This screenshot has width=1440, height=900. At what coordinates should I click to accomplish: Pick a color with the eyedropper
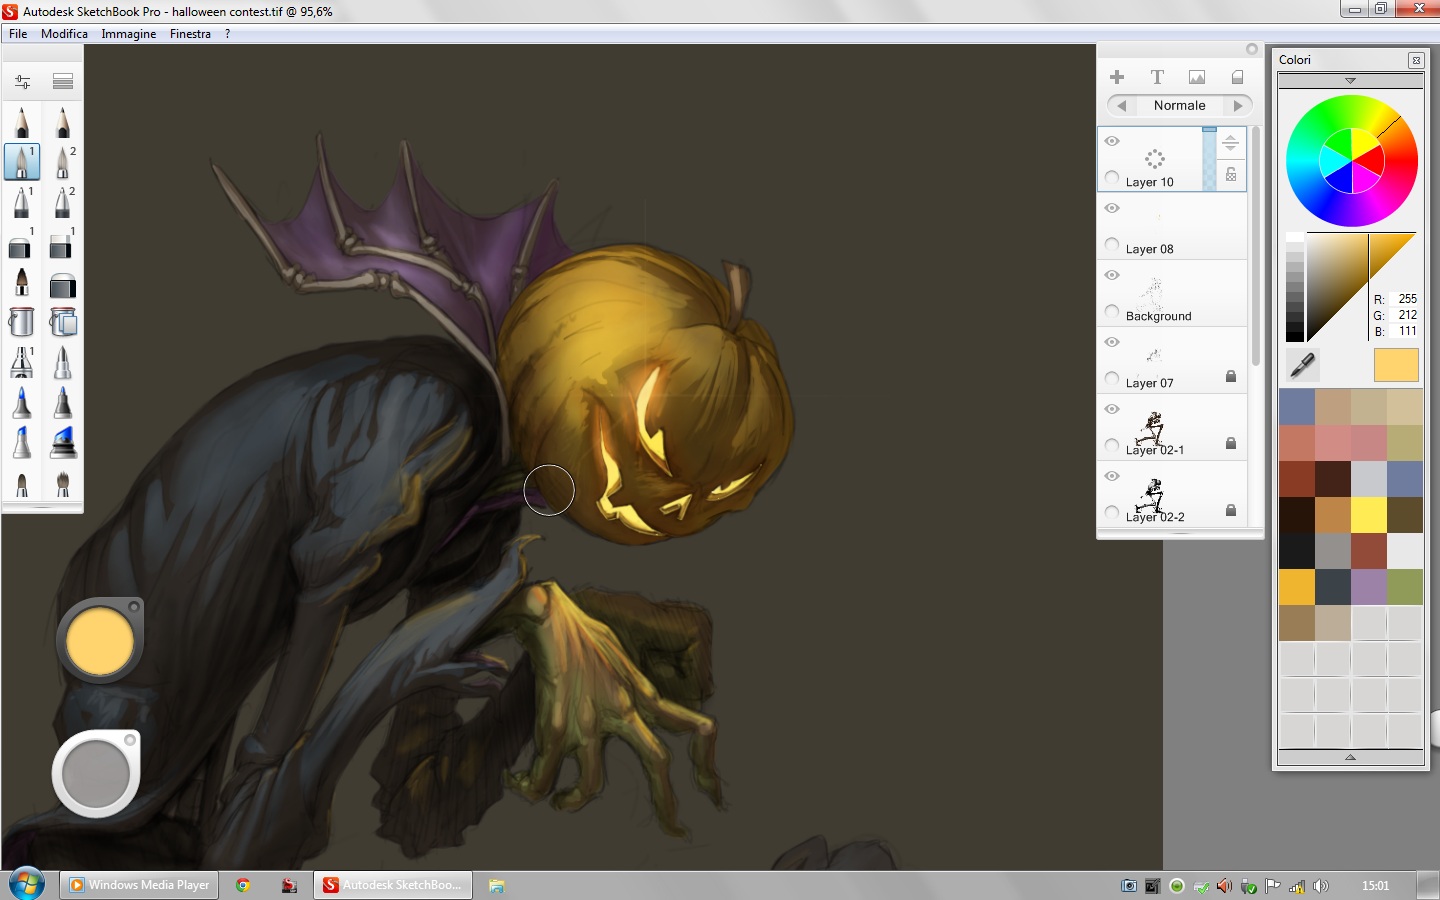[x=1302, y=365]
